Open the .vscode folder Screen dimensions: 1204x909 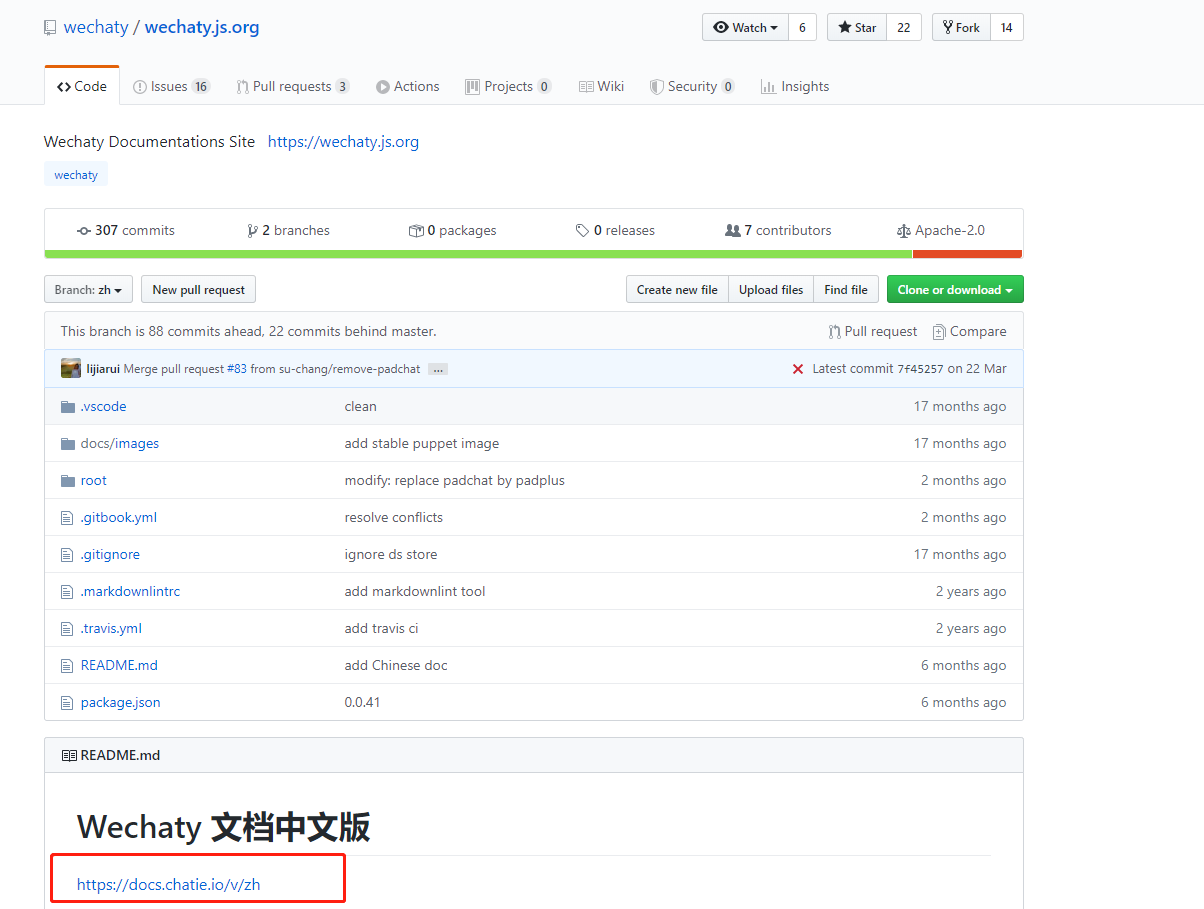pos(103,406)
